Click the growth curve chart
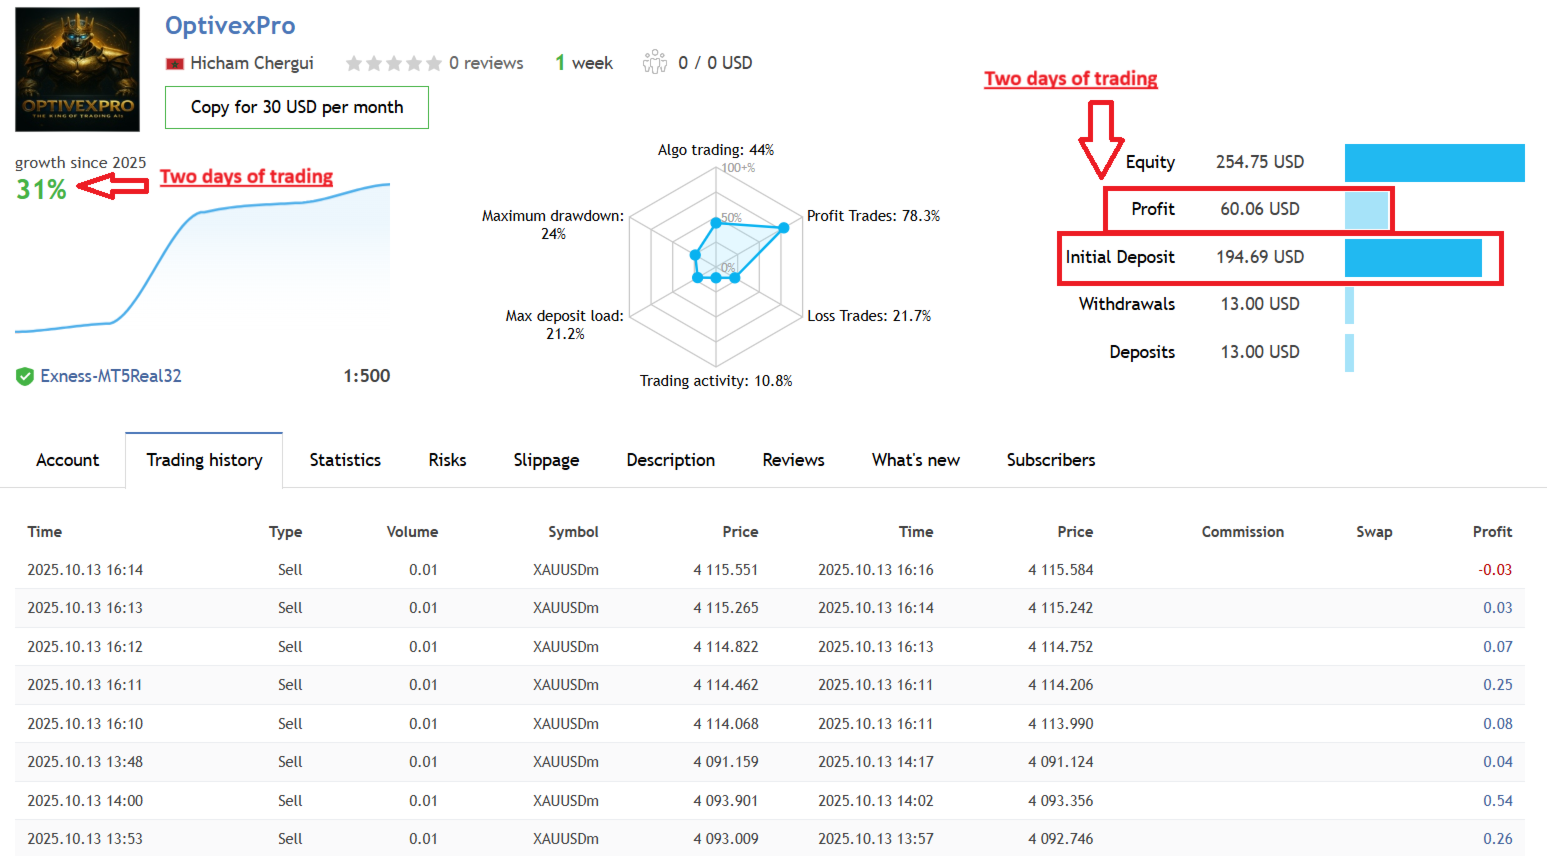Screen dimensions: 1547x856 coord(202,257)
